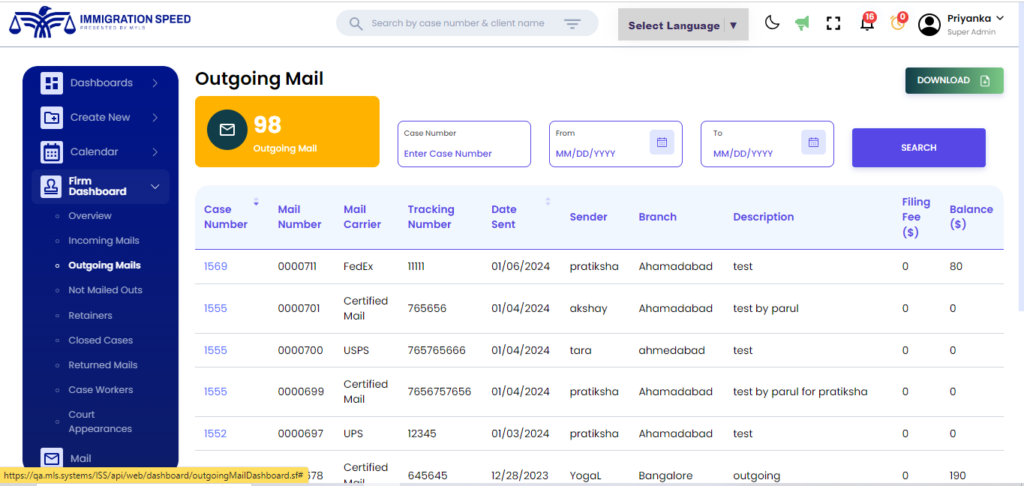
Task: Sort by Case Number arrows
Action: pyautogui.click(x=256, y=202)
